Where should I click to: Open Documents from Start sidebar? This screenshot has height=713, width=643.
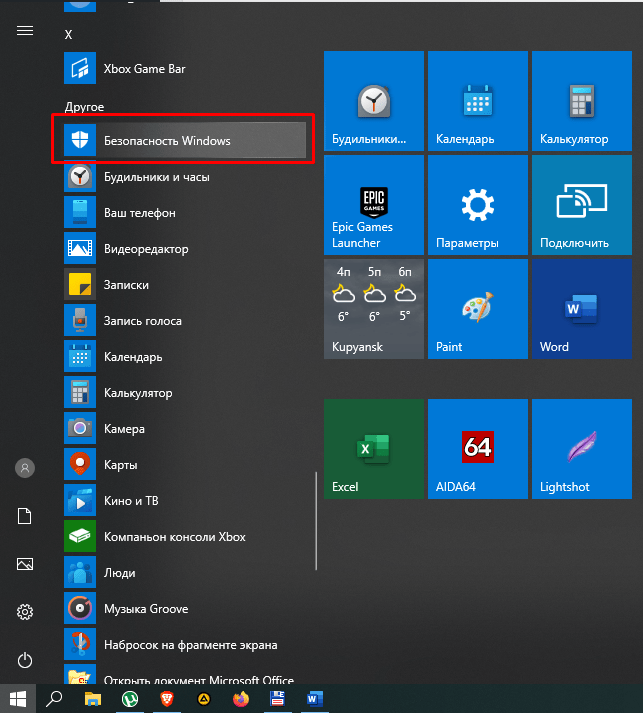click(25, 516)
